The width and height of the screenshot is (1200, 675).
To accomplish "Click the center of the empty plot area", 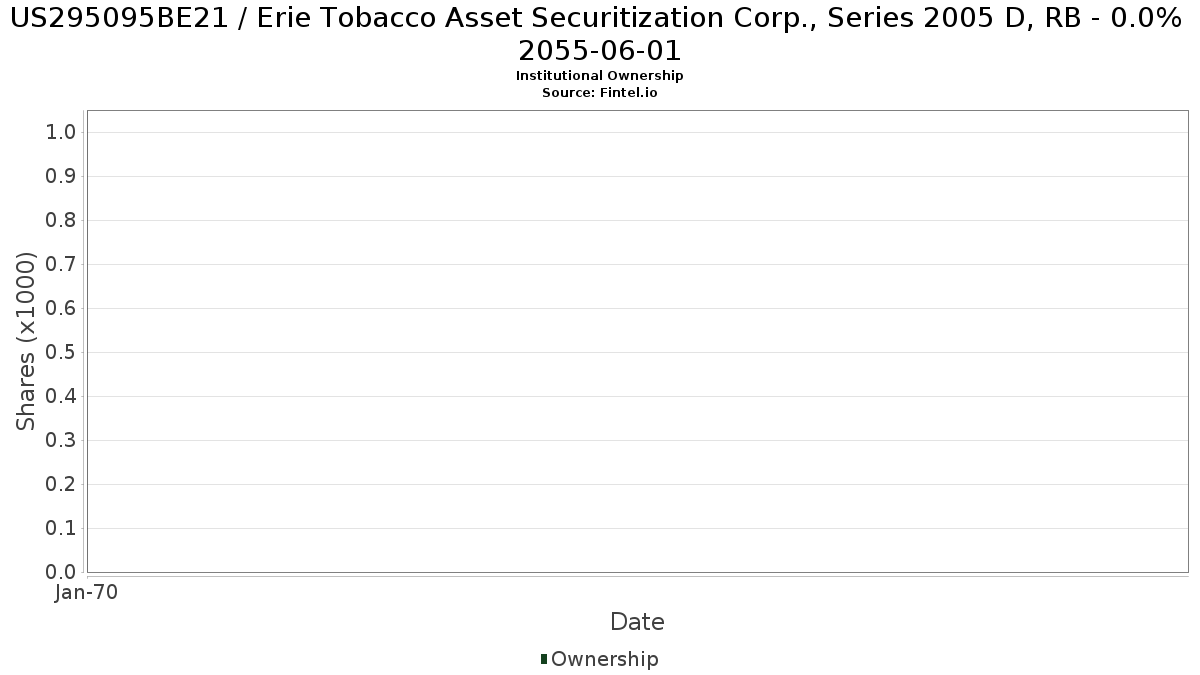I will pyautogui.click(x=637, y=341).
